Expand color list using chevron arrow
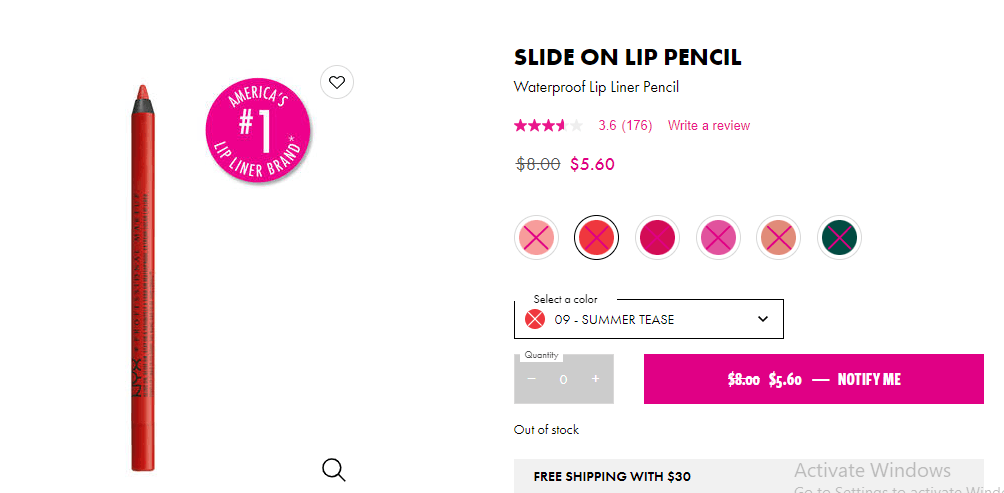This screenshot has height=493, width=1004. tap(763, 320)
